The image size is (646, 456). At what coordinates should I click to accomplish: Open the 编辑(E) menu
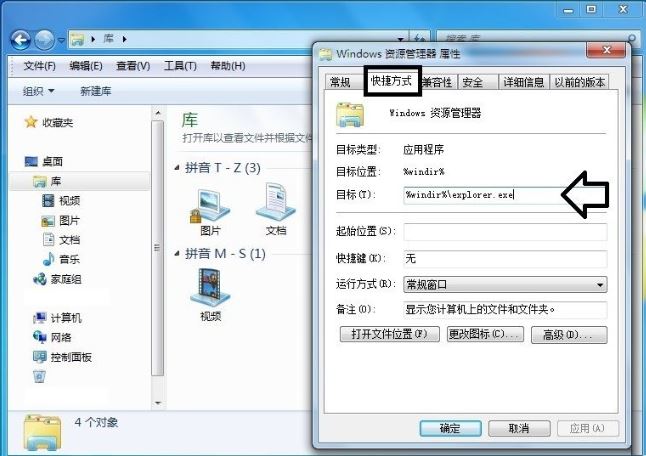point(86,66)
